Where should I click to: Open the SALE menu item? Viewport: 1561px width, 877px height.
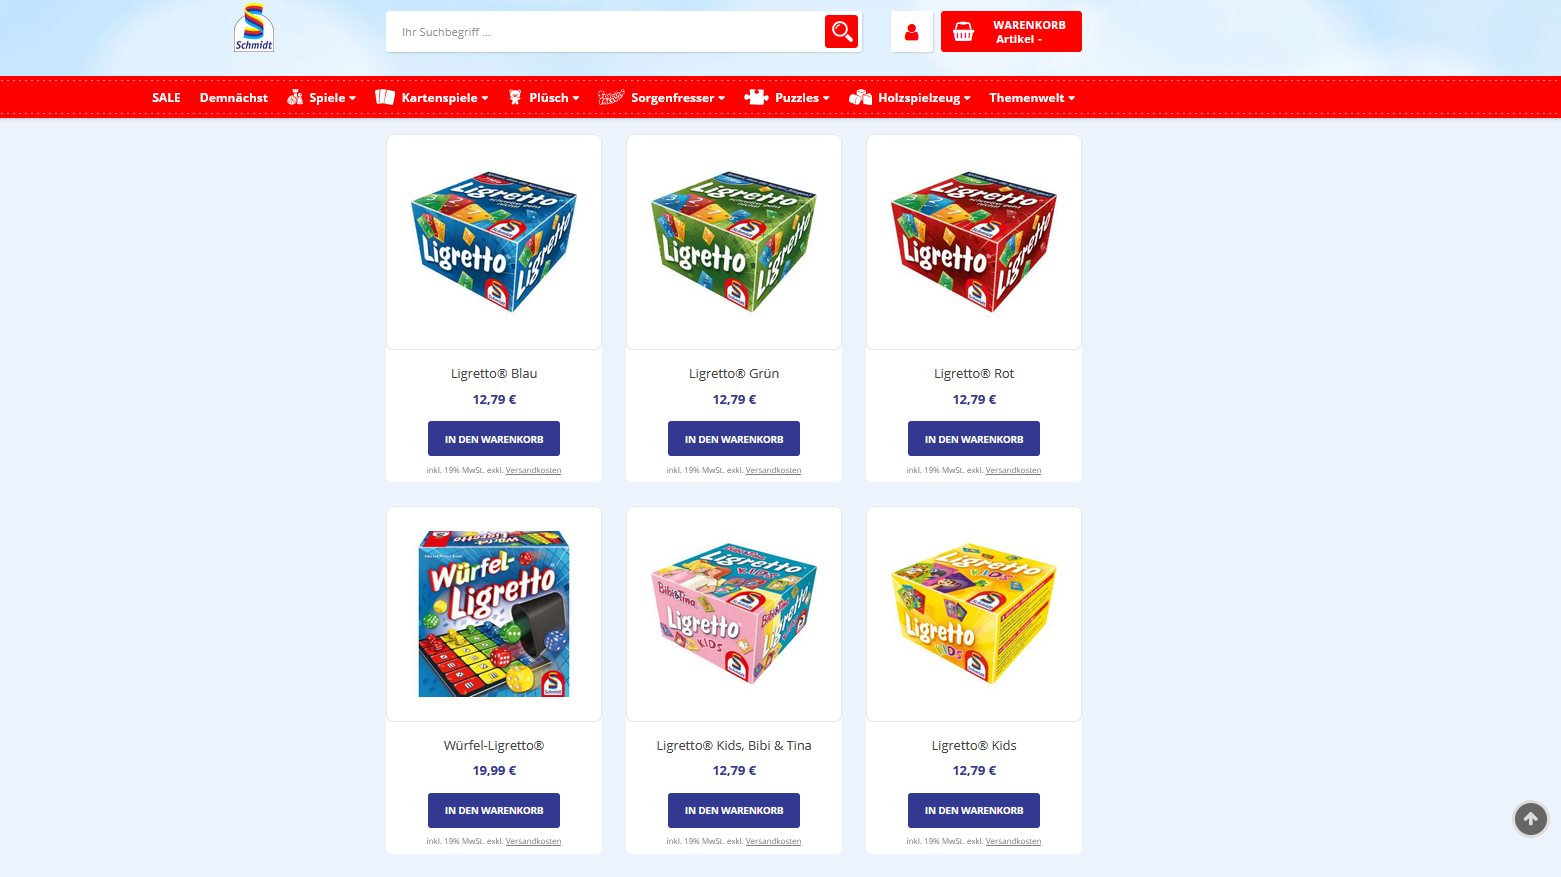[x=166, y=97]
